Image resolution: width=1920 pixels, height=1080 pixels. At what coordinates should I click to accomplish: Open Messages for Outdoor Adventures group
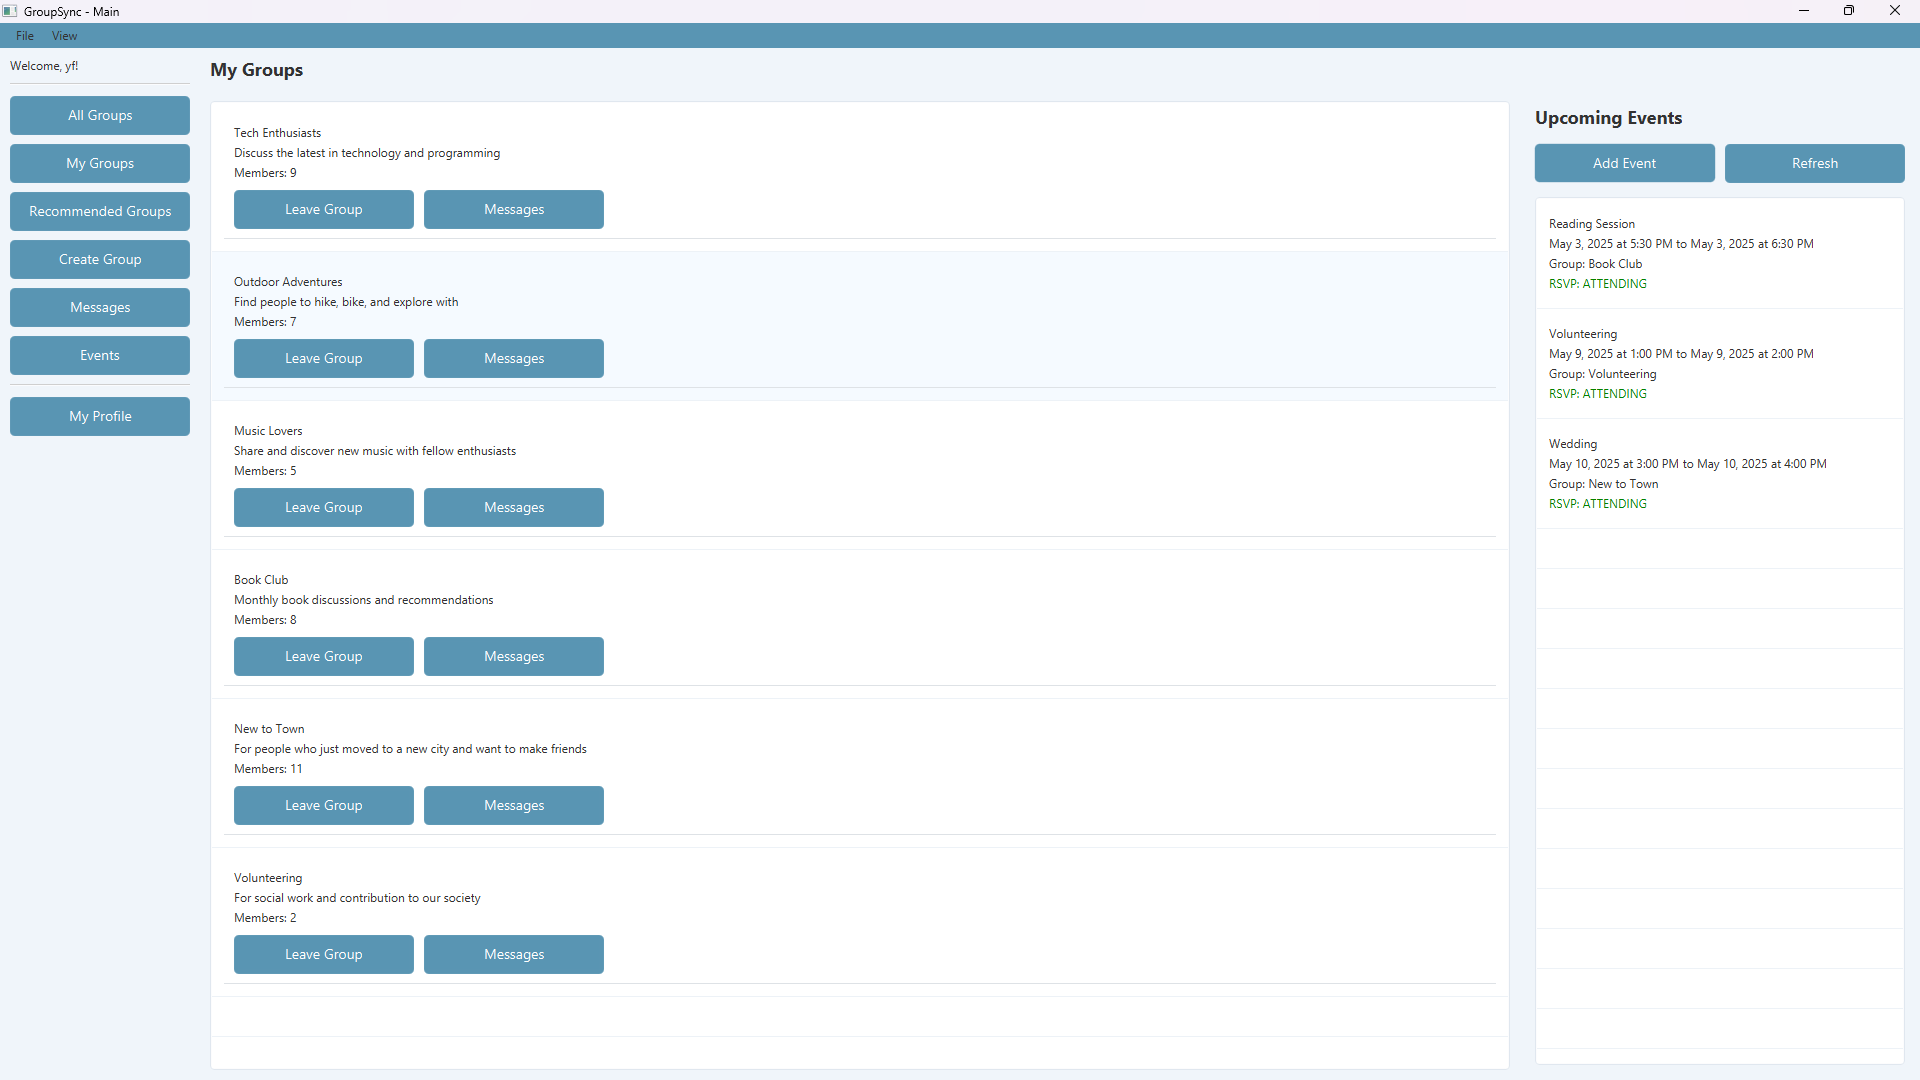coord(513,358)
